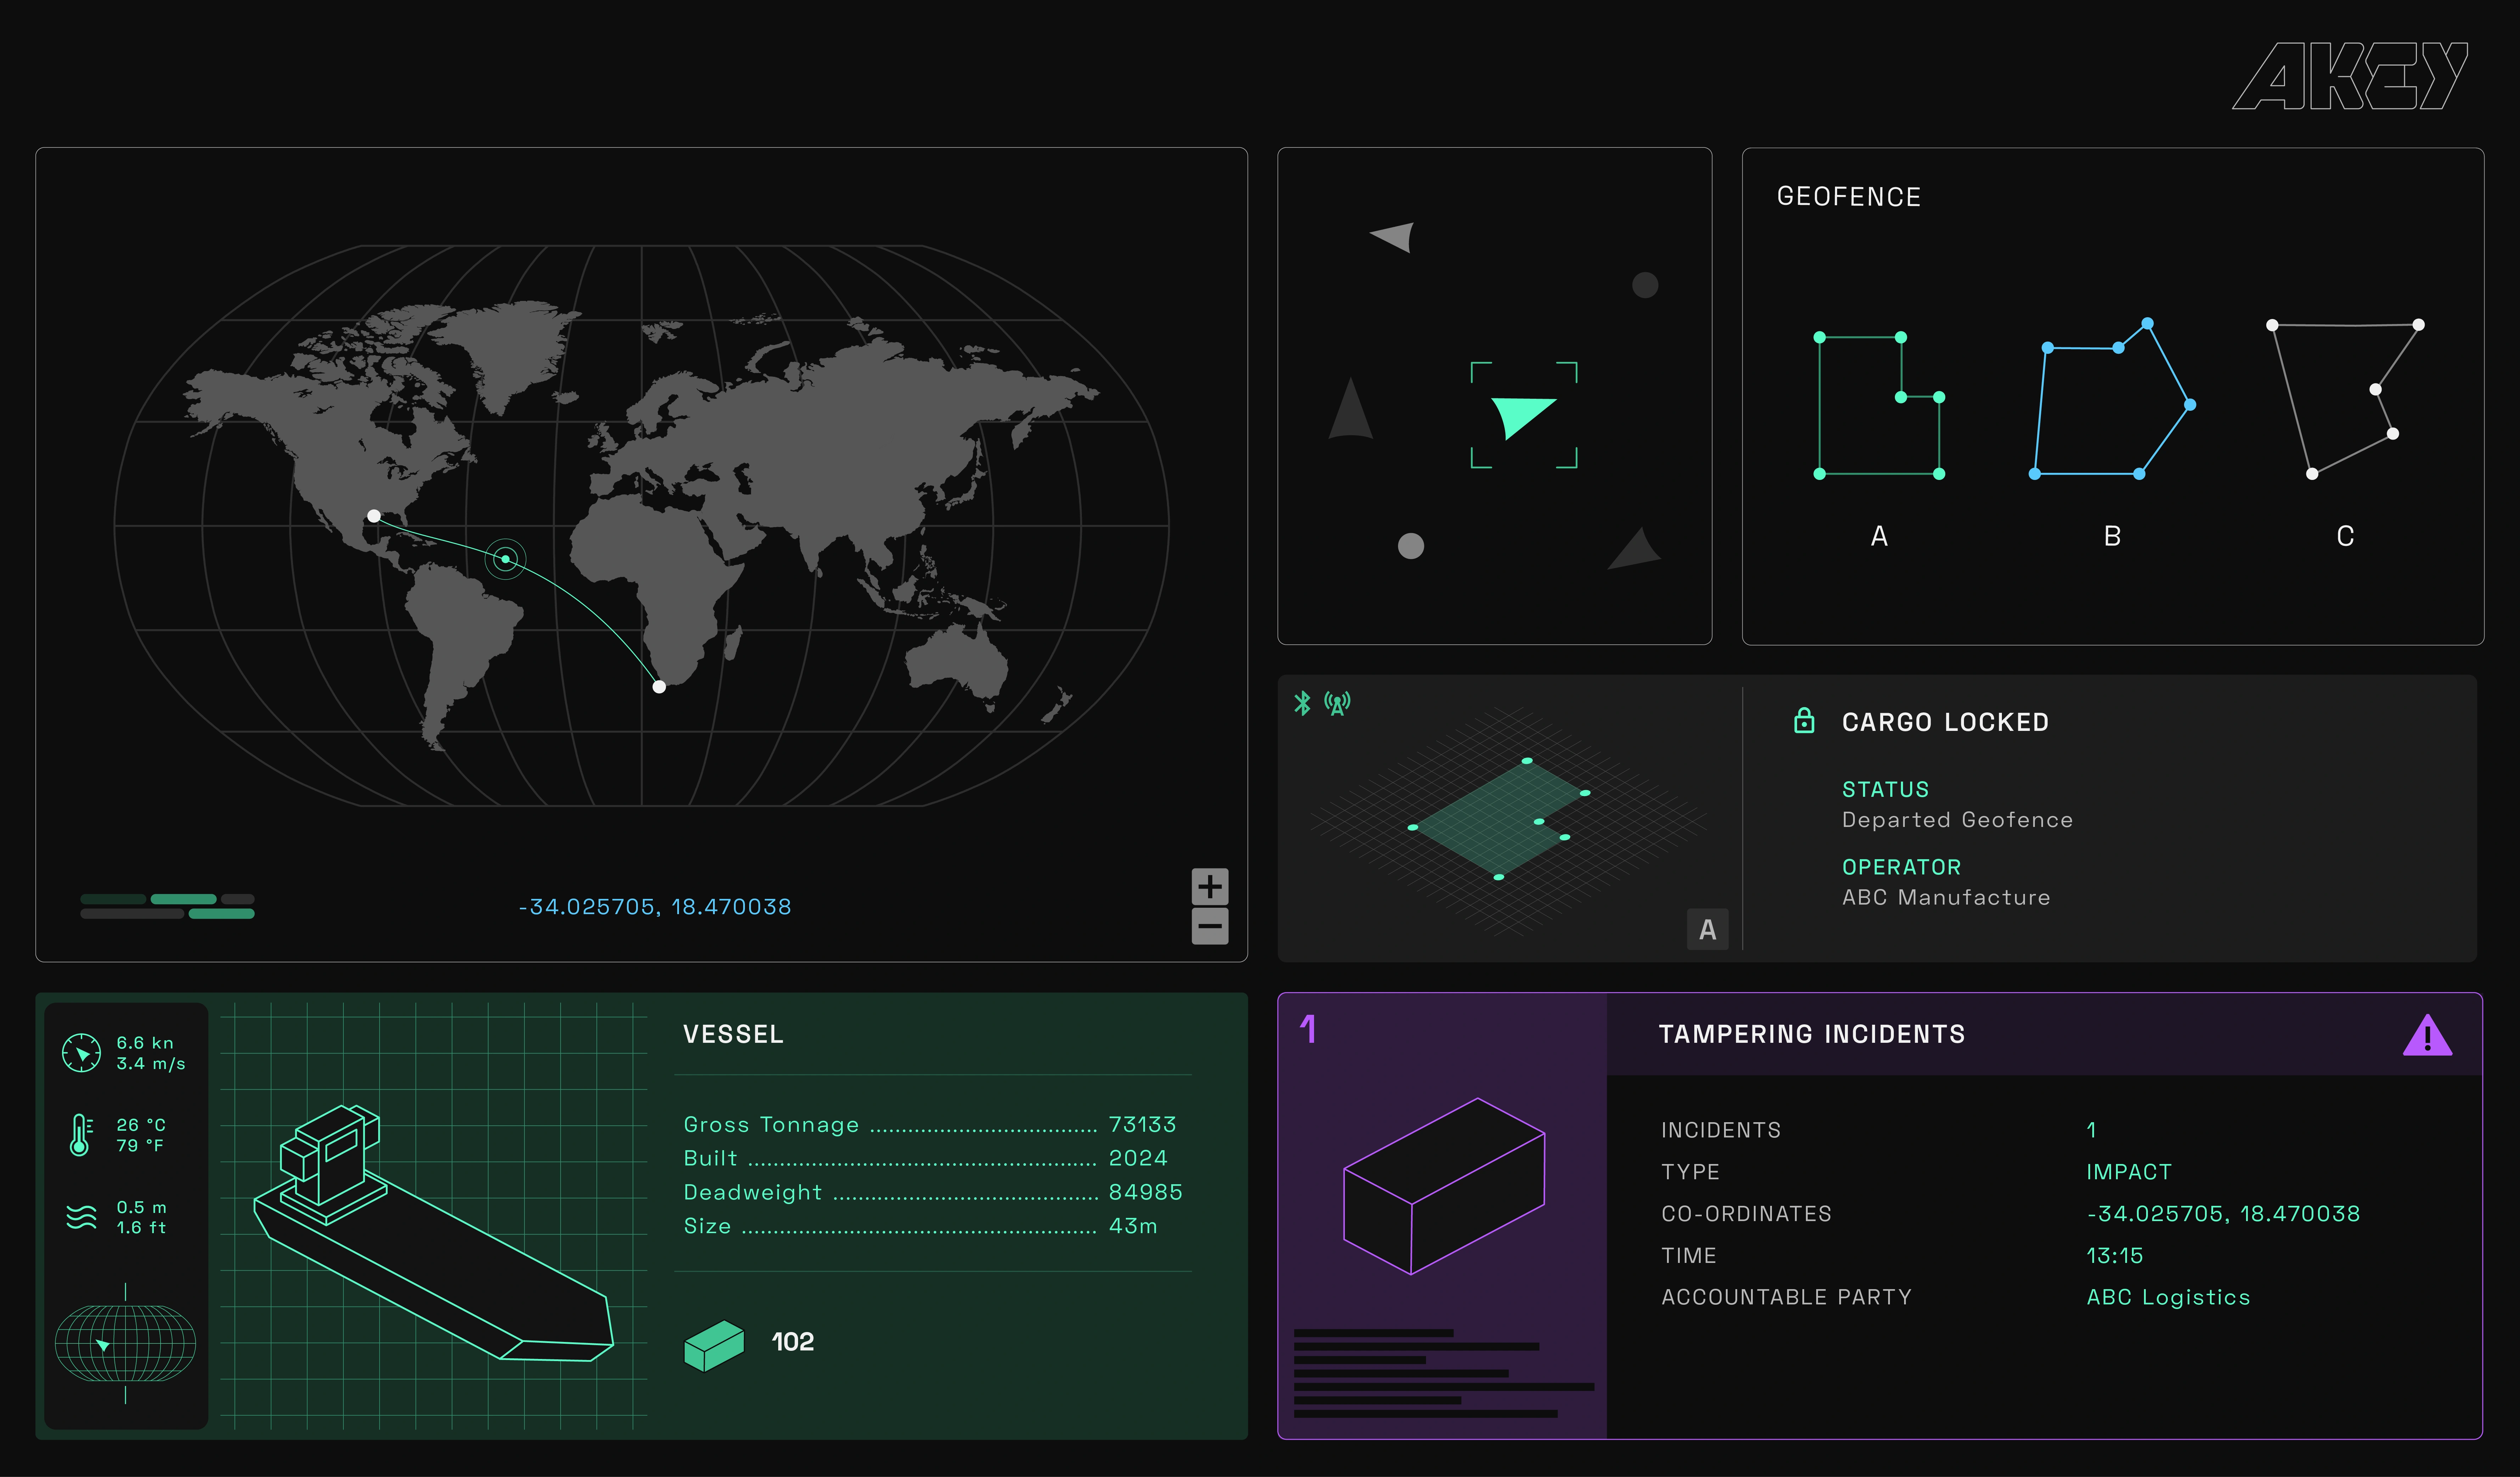The image size is (2520, 1477).
Task: Select geofence shape A
Action: 1879,405
